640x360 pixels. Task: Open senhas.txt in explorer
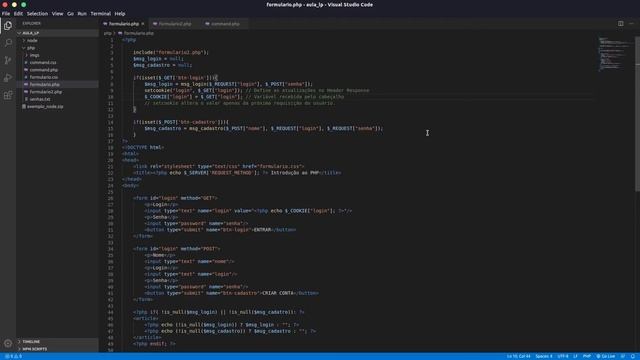point(40,99)
